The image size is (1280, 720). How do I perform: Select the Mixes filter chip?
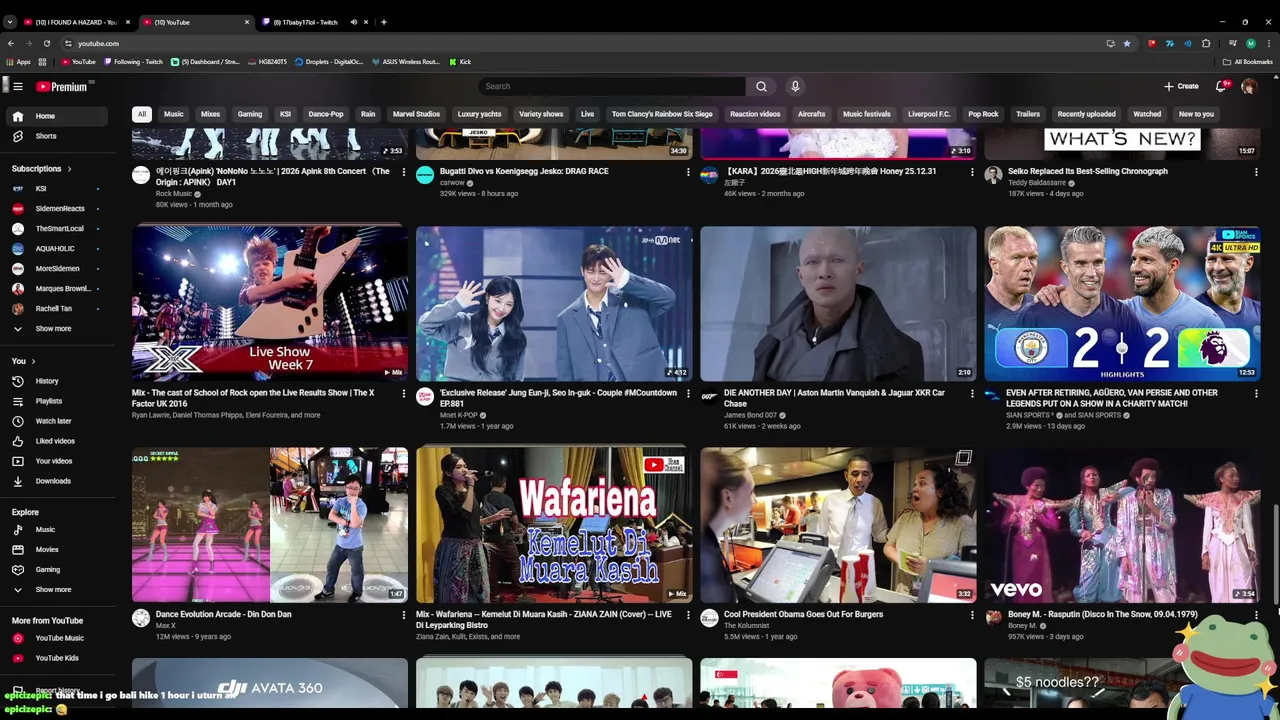(210, 114)
